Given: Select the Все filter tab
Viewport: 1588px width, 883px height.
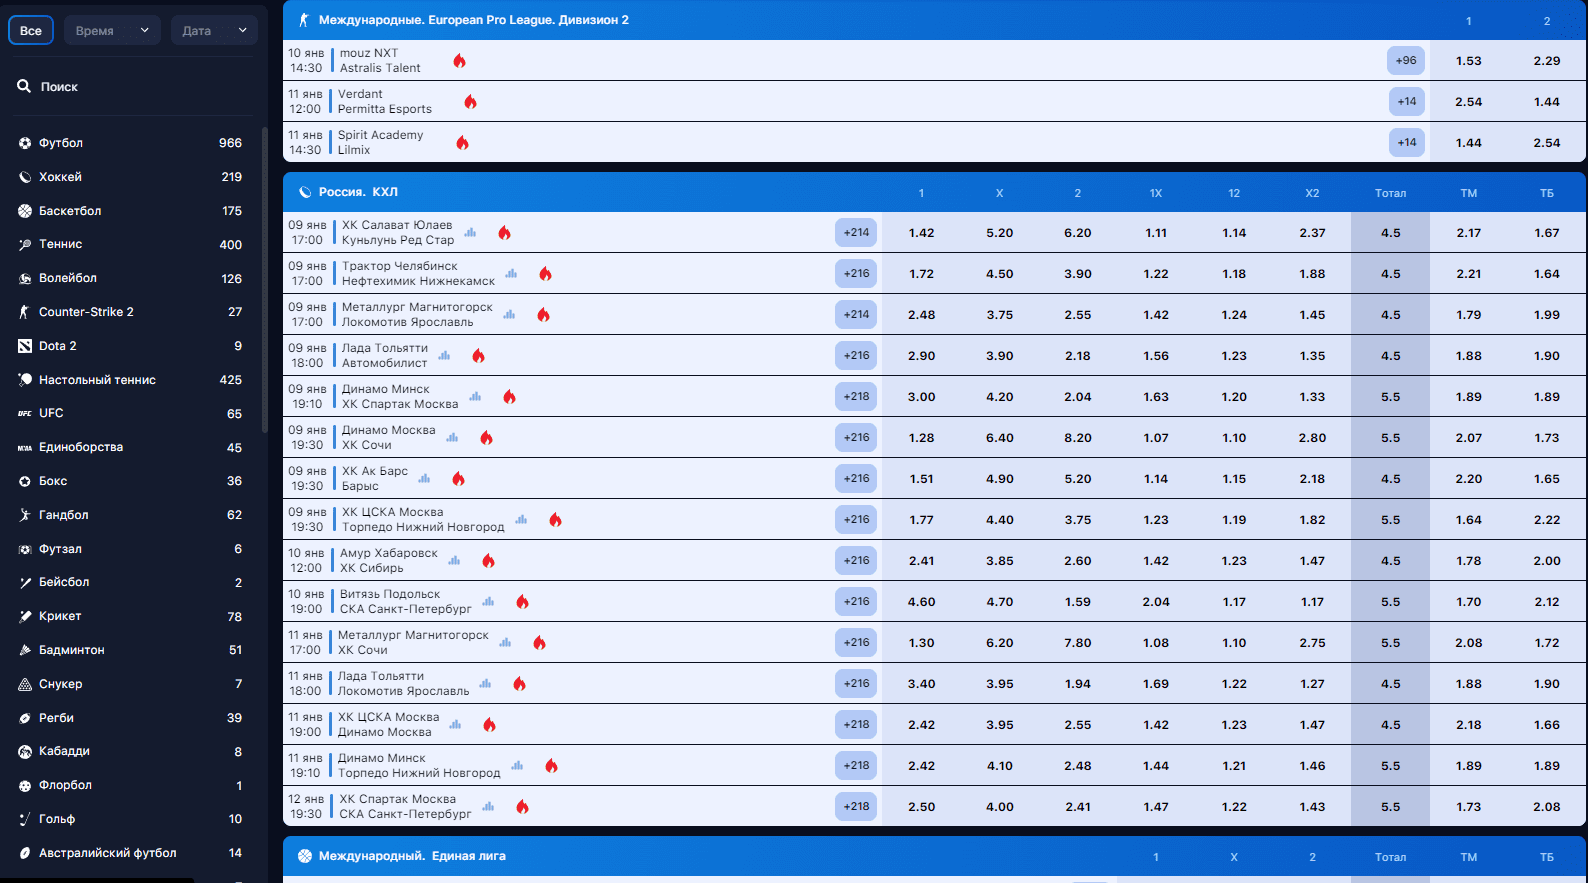Looking at the screenshot, I should tap(31, 30).
